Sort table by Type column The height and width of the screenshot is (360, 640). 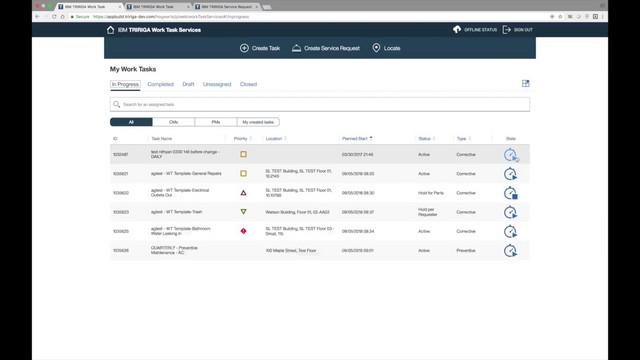point(464,139)
